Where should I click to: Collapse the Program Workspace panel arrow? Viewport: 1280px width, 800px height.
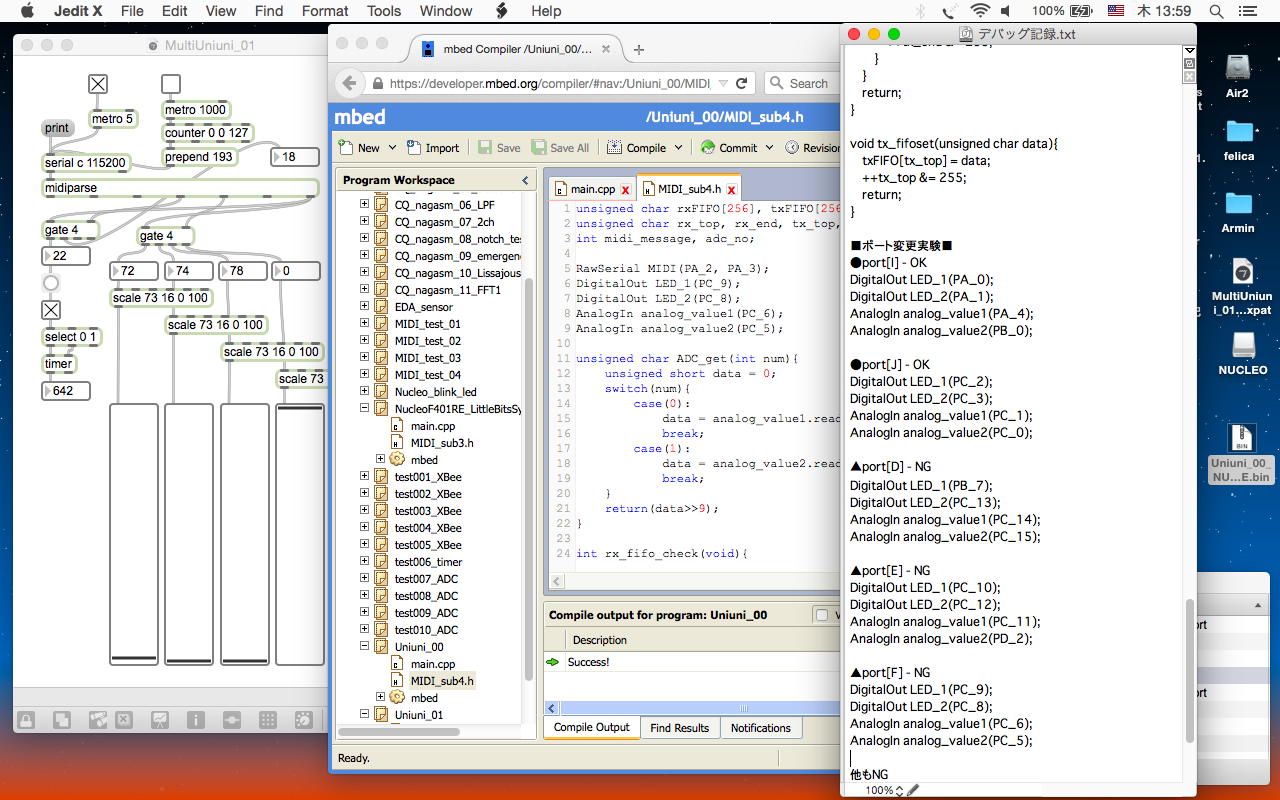525,180
